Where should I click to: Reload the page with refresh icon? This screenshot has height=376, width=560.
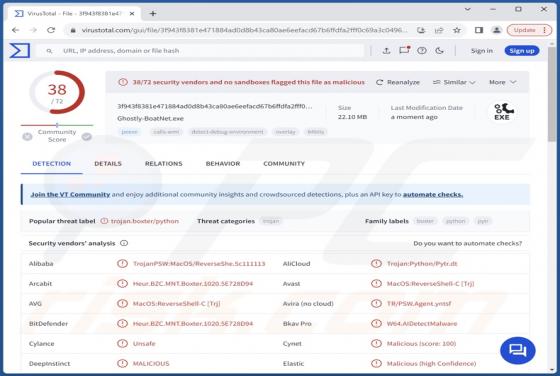coord(51,30)
